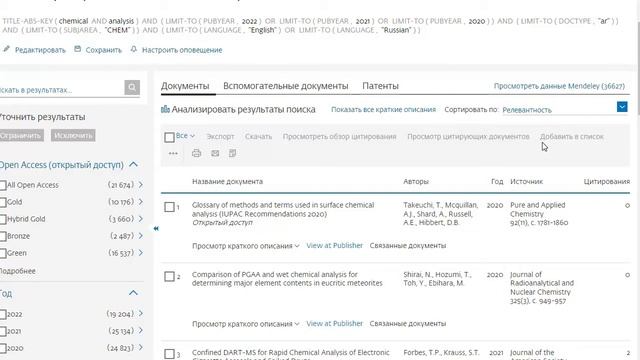Click Скачать in results toolbar
The width and height of the screenshot is (640, 360).
click(x=258, y=136)
